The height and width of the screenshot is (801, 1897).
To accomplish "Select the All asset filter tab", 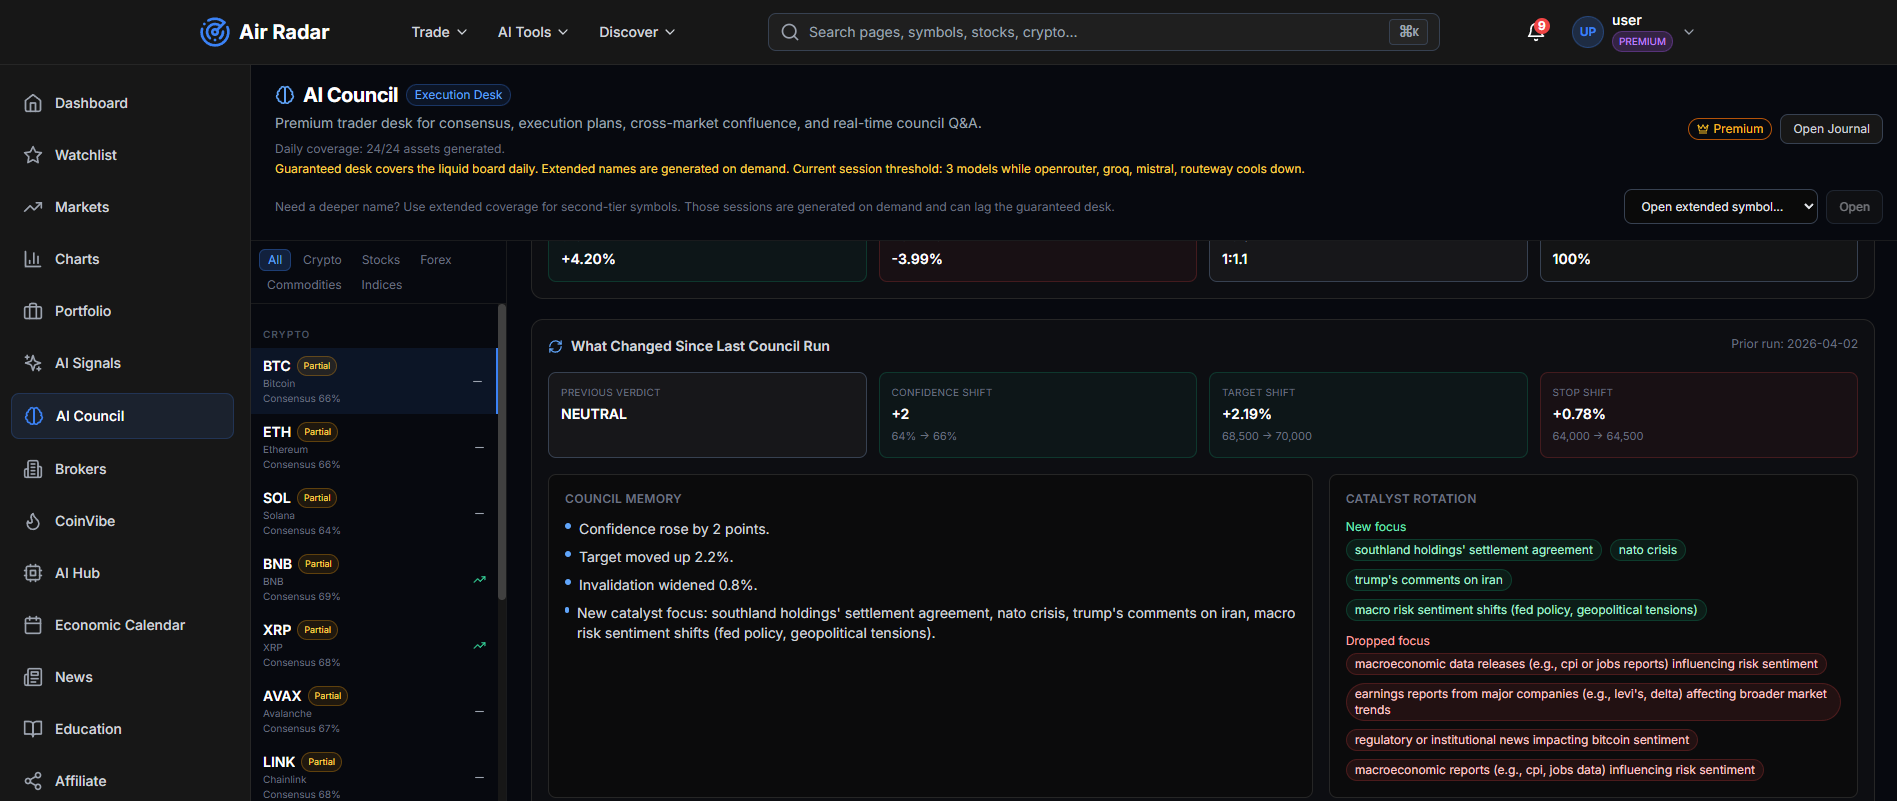I will click(275, 260).
